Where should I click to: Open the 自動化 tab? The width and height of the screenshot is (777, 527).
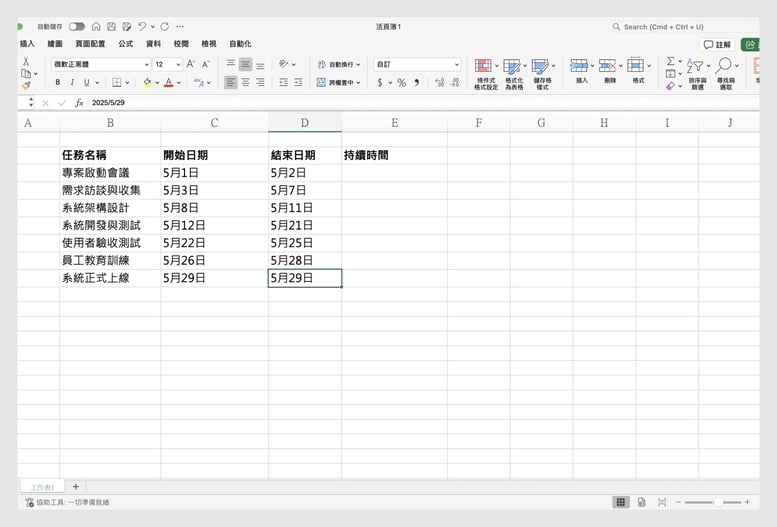pos(240,44)
